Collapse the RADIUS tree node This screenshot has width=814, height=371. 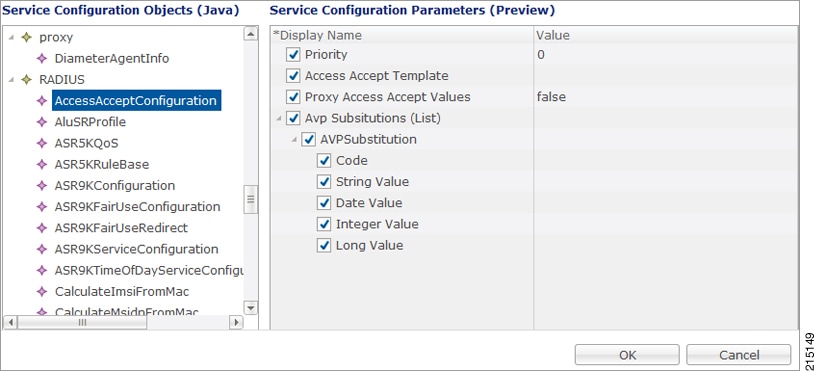[x=11, y=80]
